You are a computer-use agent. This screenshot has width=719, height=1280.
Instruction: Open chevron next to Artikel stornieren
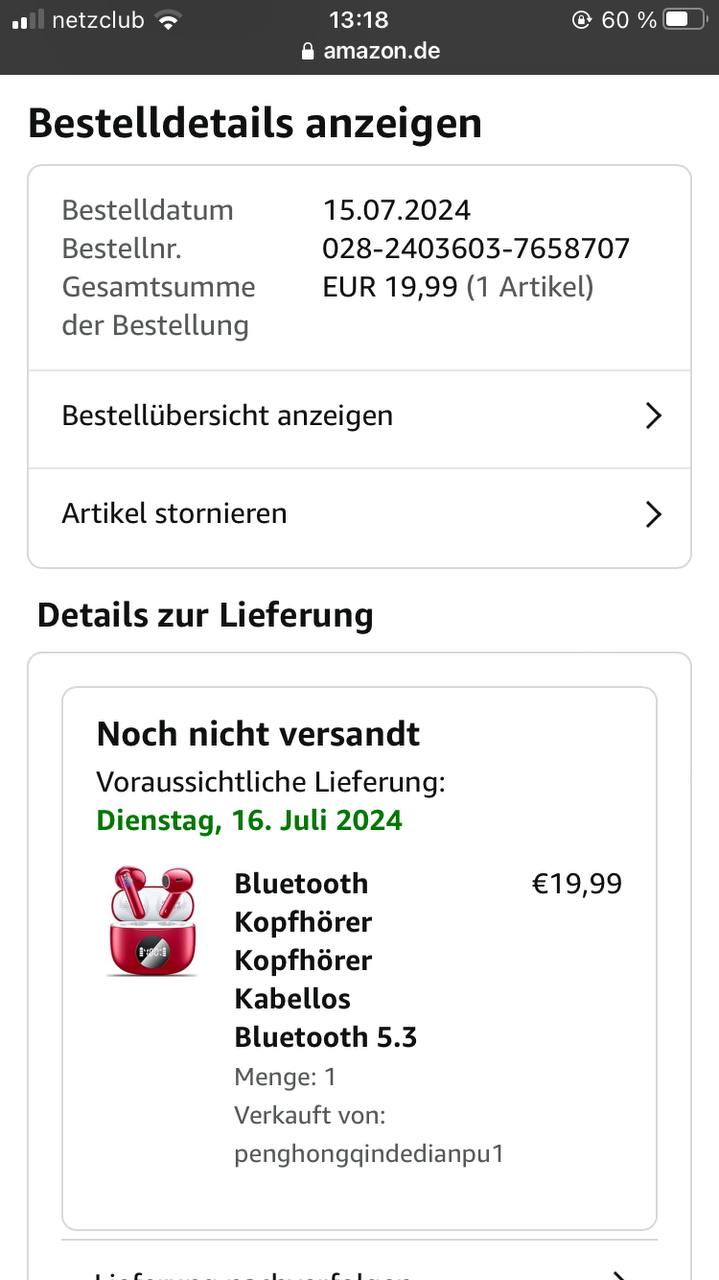pyautogui.click(x=653, y=514)
